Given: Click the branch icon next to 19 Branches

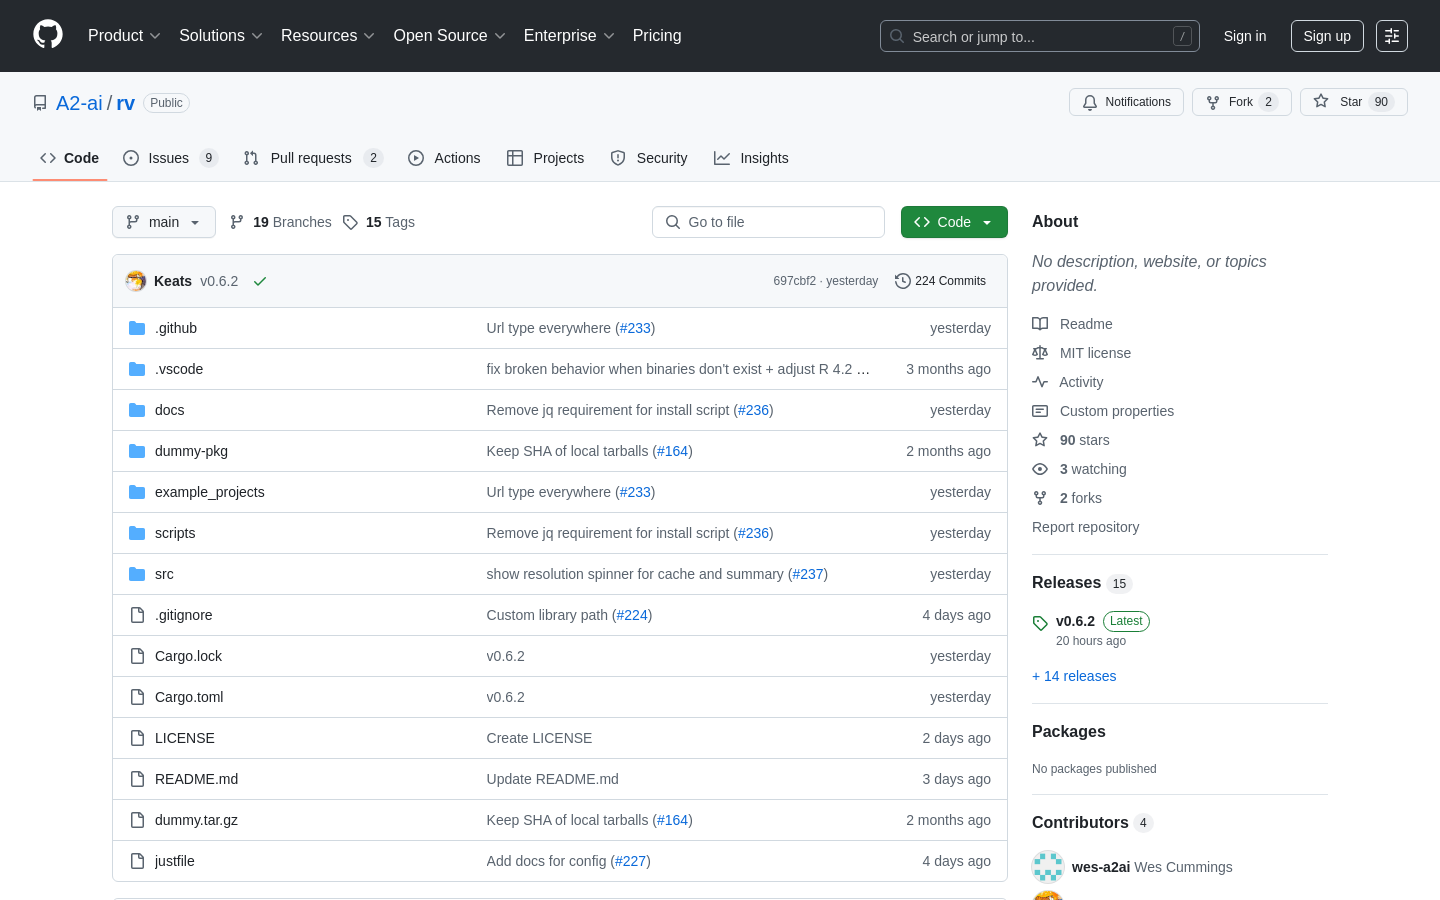Looking at the screenshot, I should [x=237, y=222].
